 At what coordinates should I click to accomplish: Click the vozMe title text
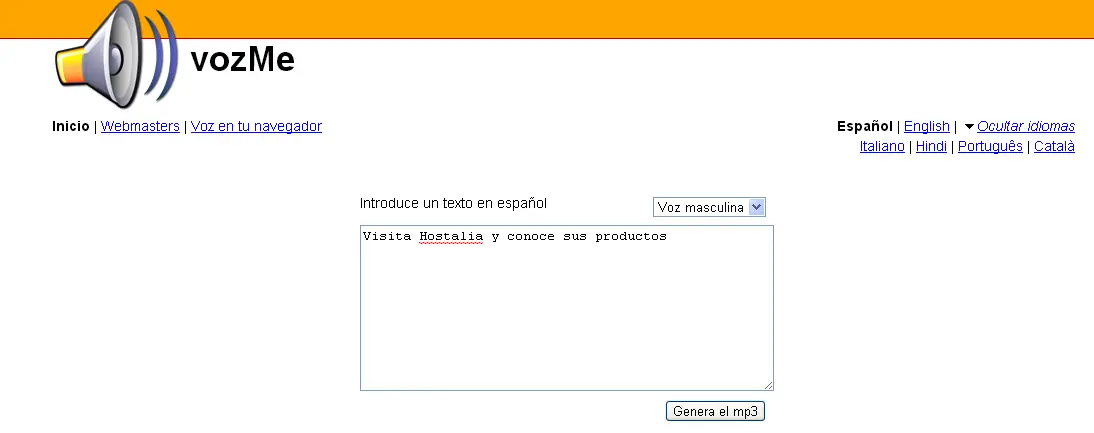(242, 59)
